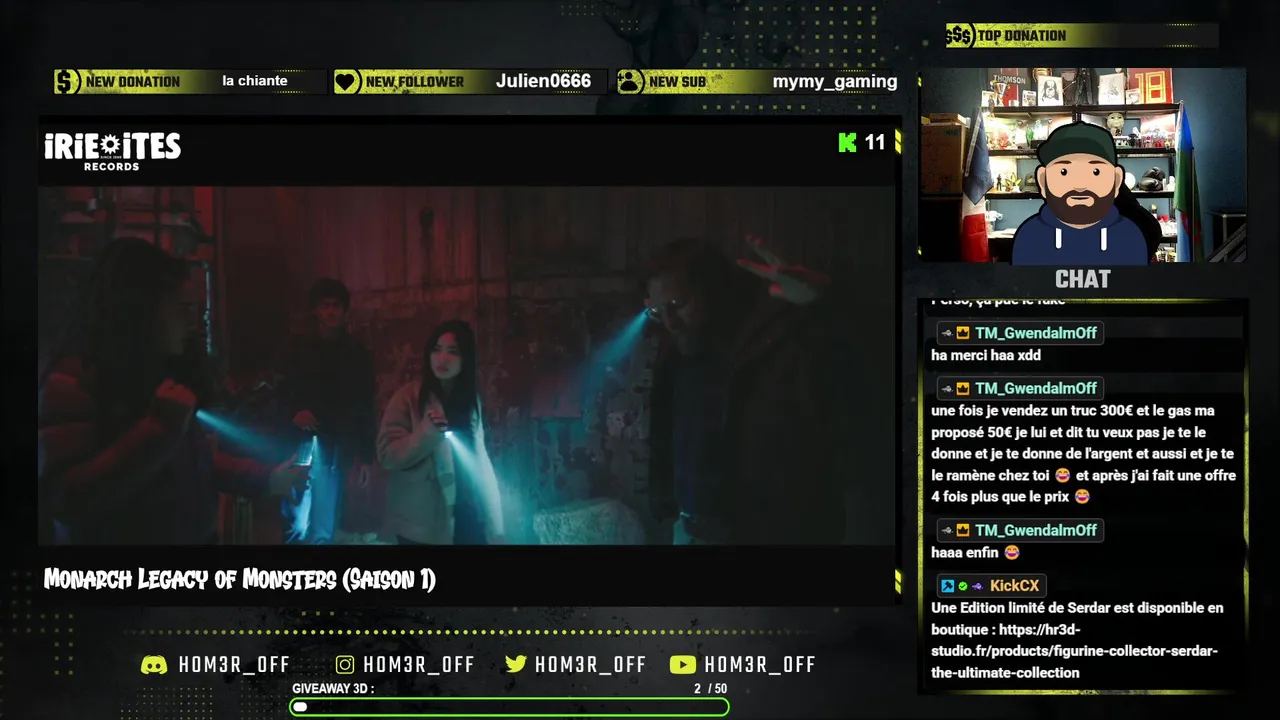Image resolution: width=1280 pixels, height=720 pixels.
Task: Click the dollar icon beside New Donation
Action: click(67, 82)
